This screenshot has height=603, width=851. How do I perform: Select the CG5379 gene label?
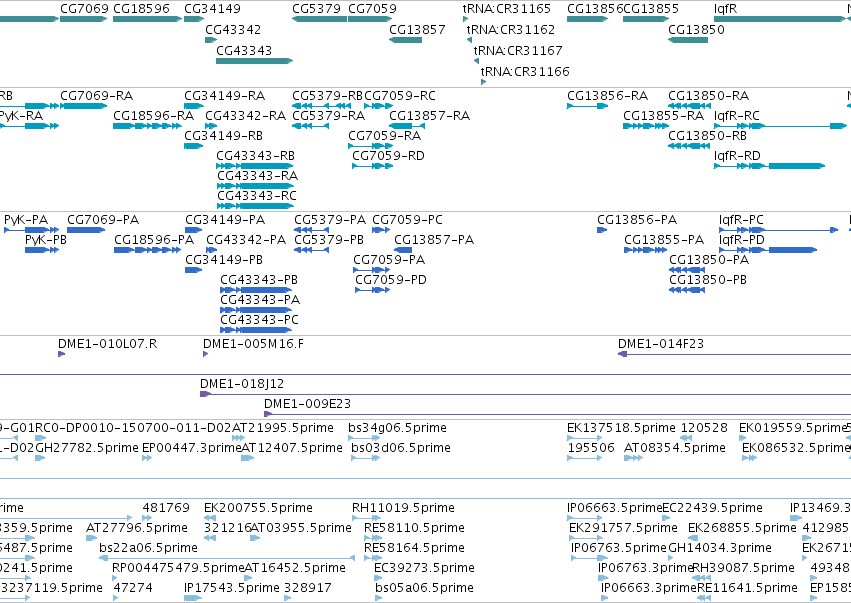point(316,9)
